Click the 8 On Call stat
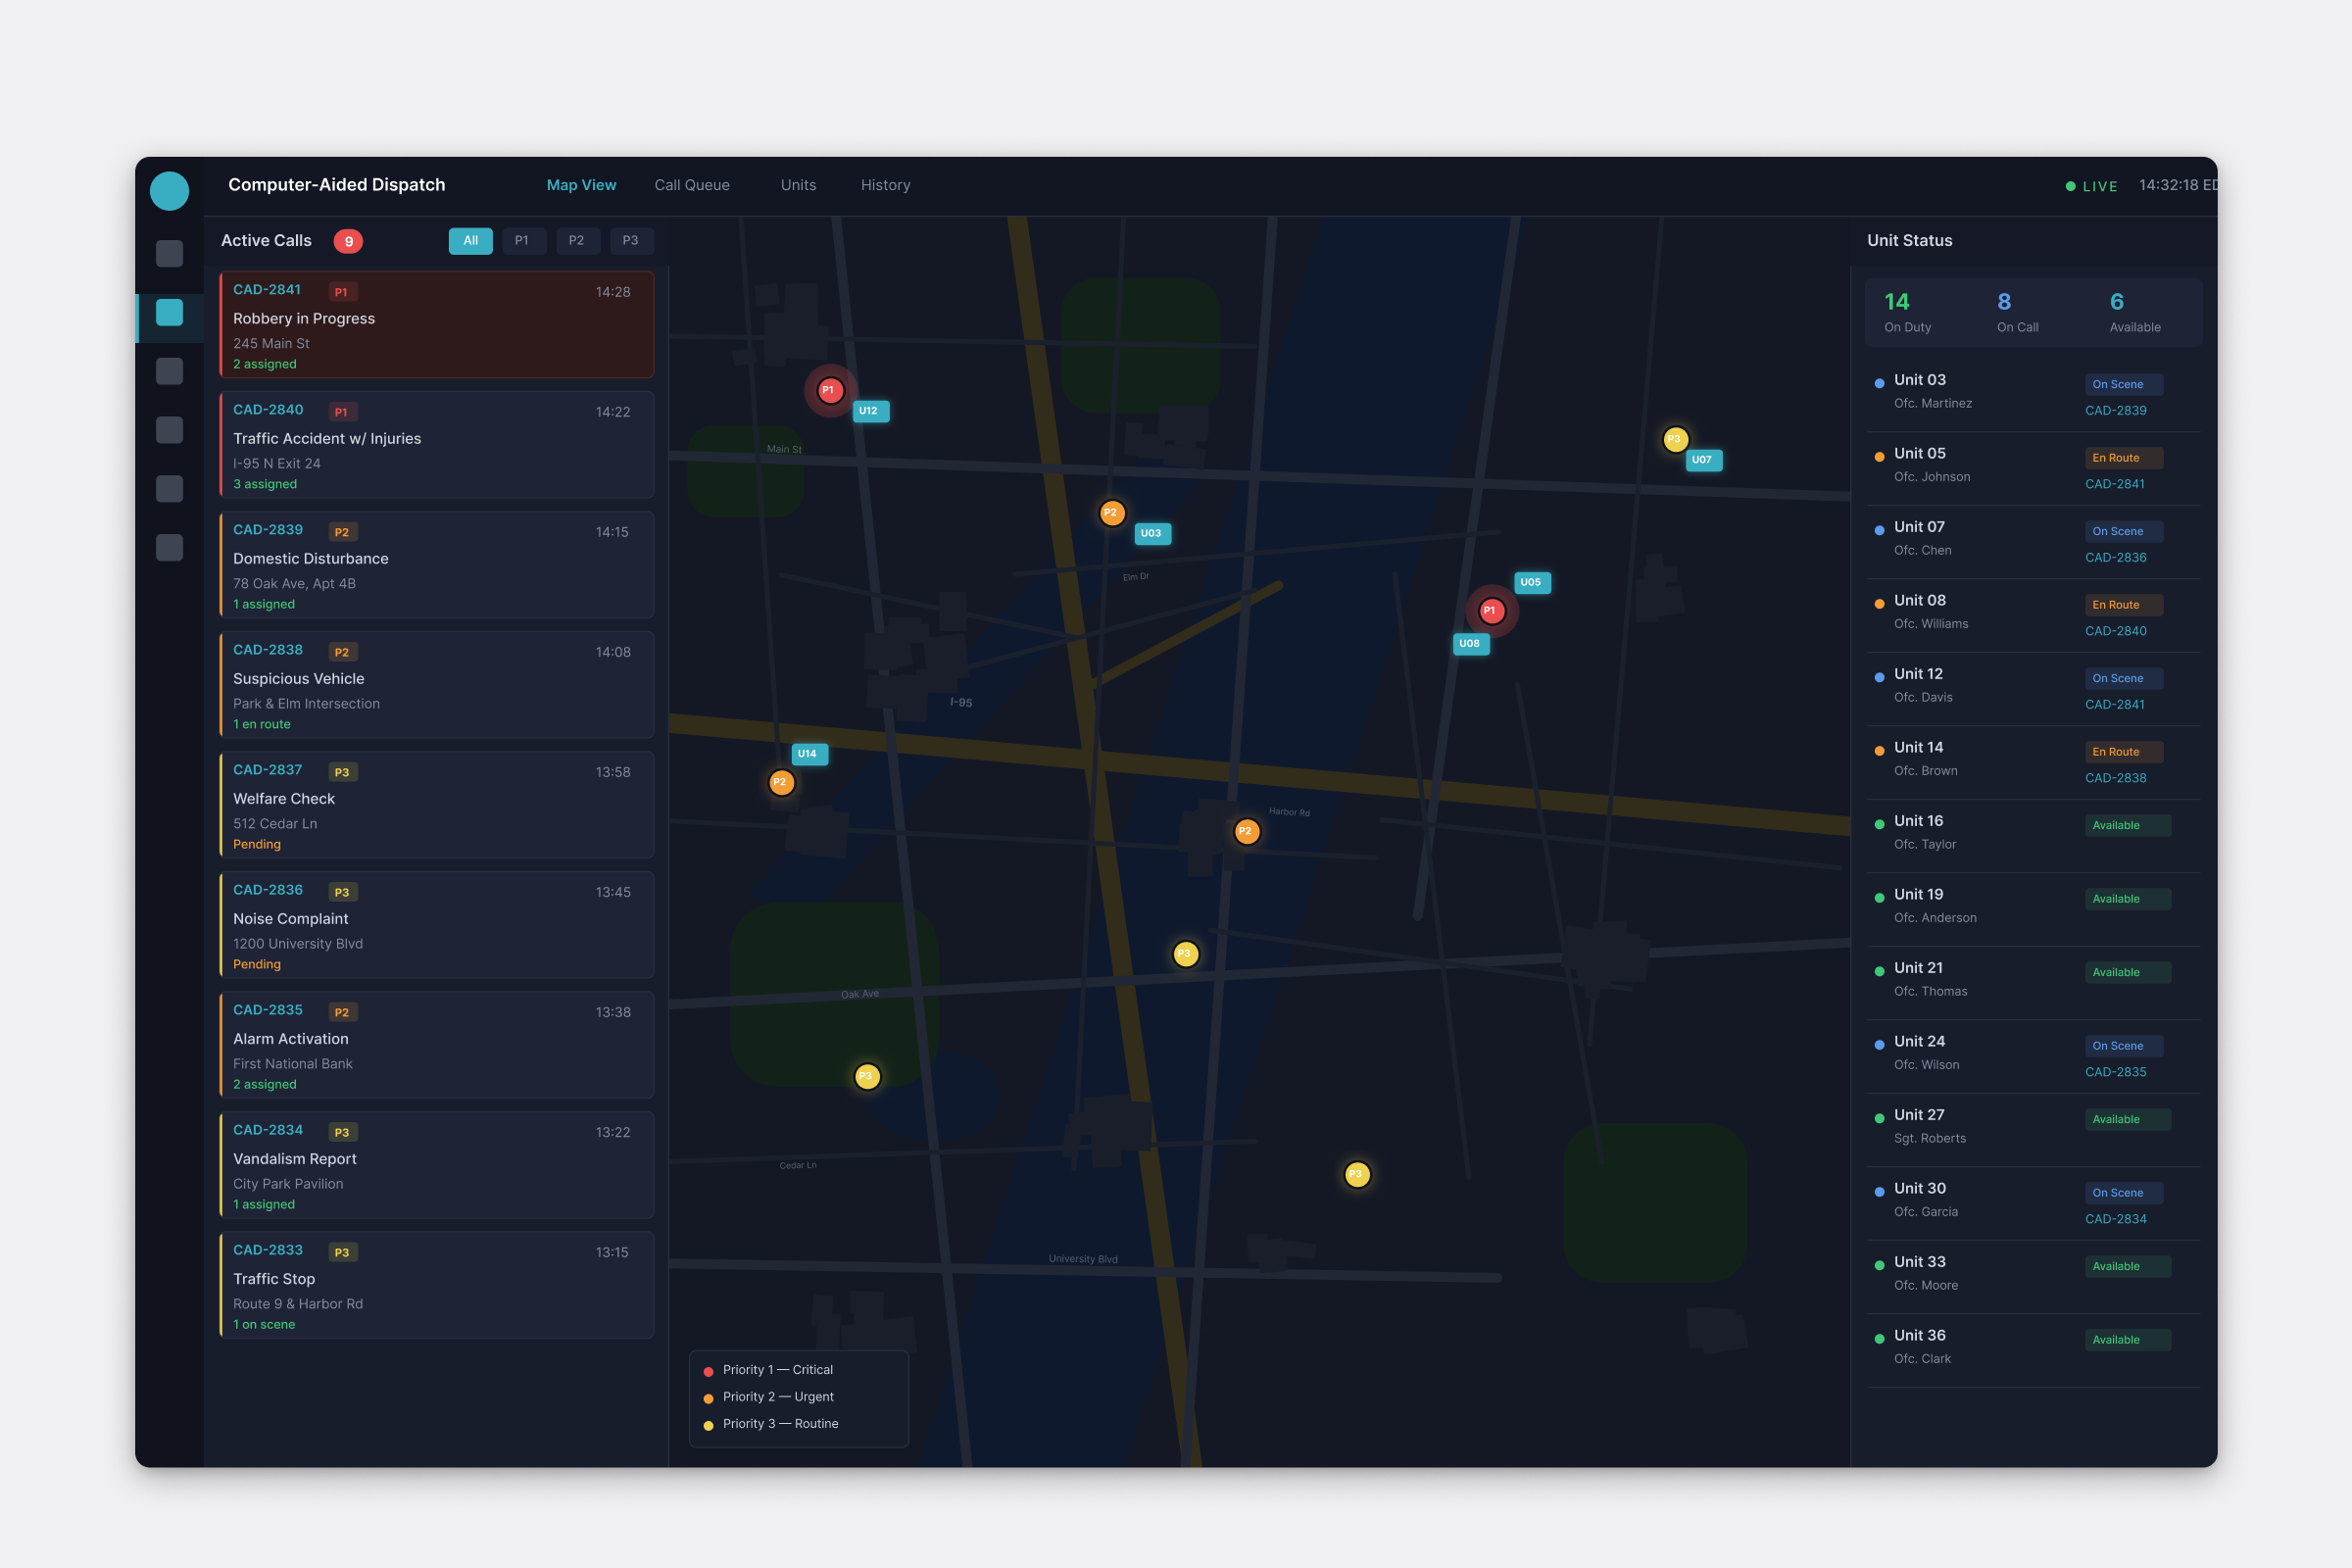2352x1568 pixels. point(2017,312)
